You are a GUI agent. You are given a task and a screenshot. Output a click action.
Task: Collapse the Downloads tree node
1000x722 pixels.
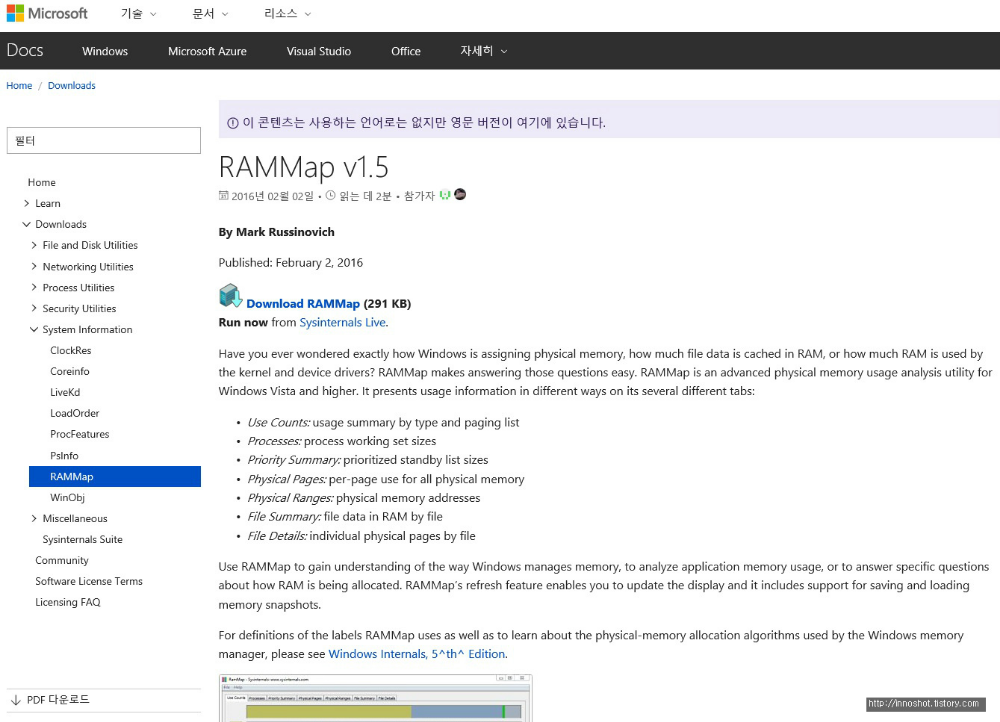[27, 225]
